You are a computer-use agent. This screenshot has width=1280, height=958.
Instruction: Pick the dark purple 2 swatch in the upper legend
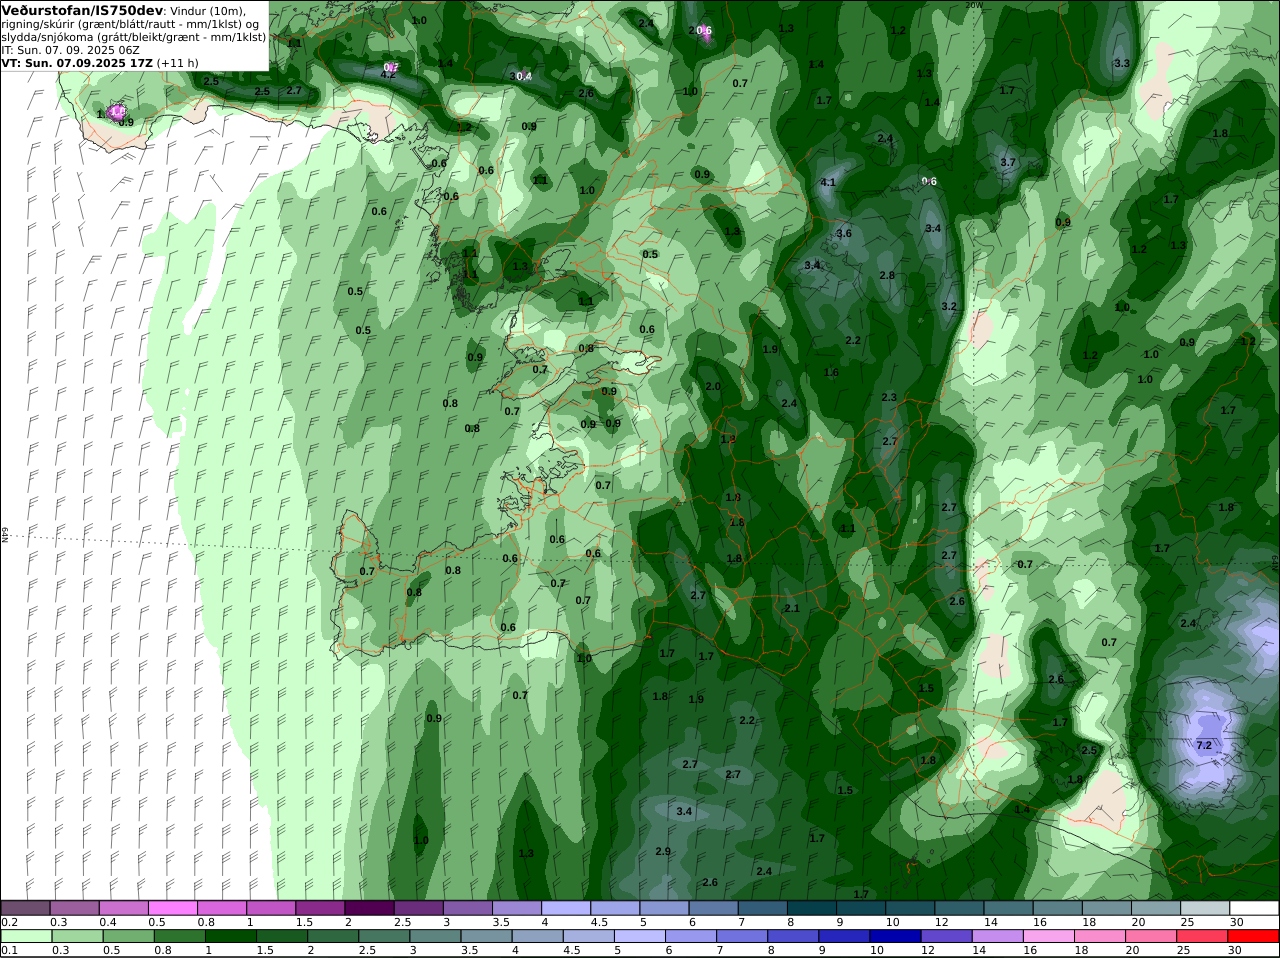(368, 908)
